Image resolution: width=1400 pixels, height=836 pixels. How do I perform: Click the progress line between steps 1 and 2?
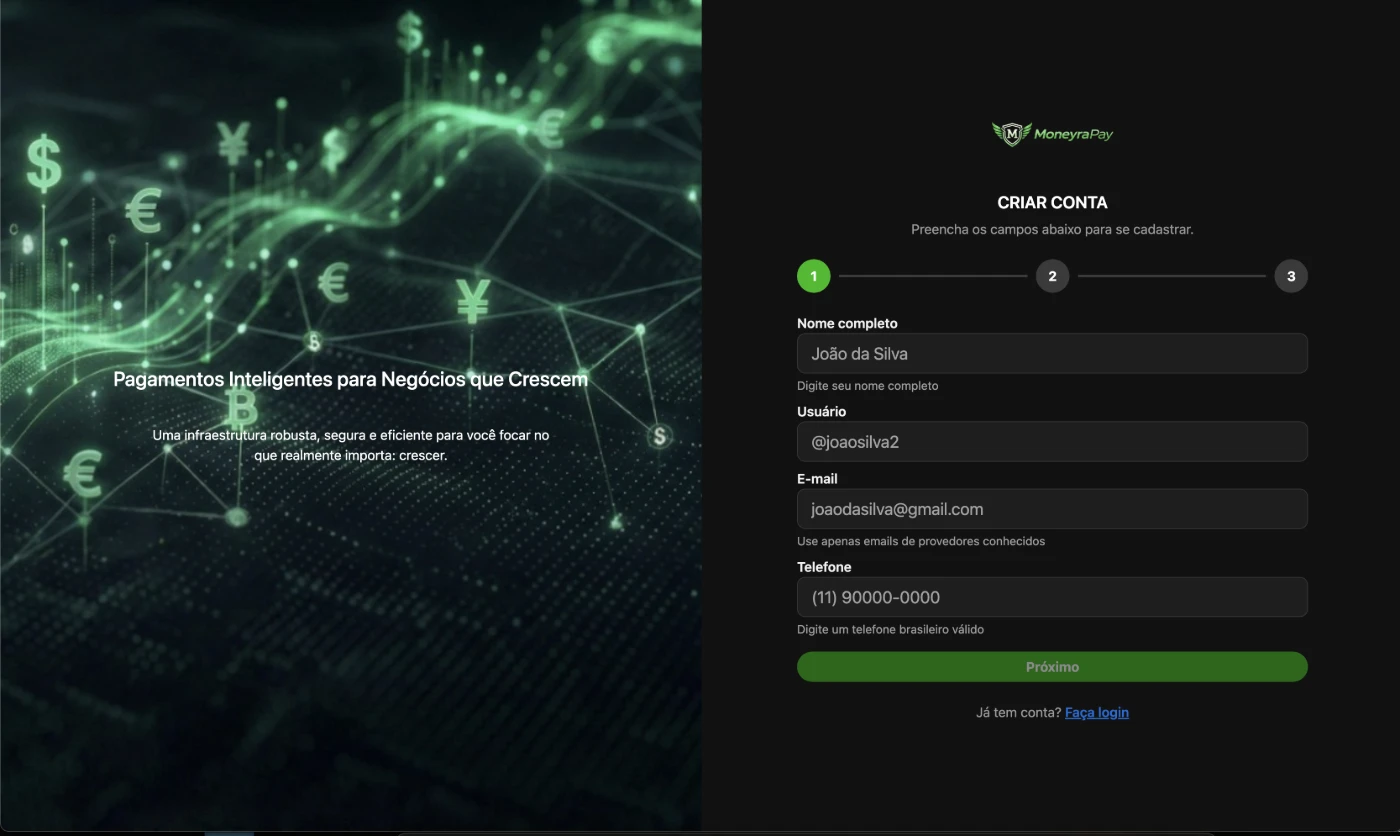tap(932, 276)
